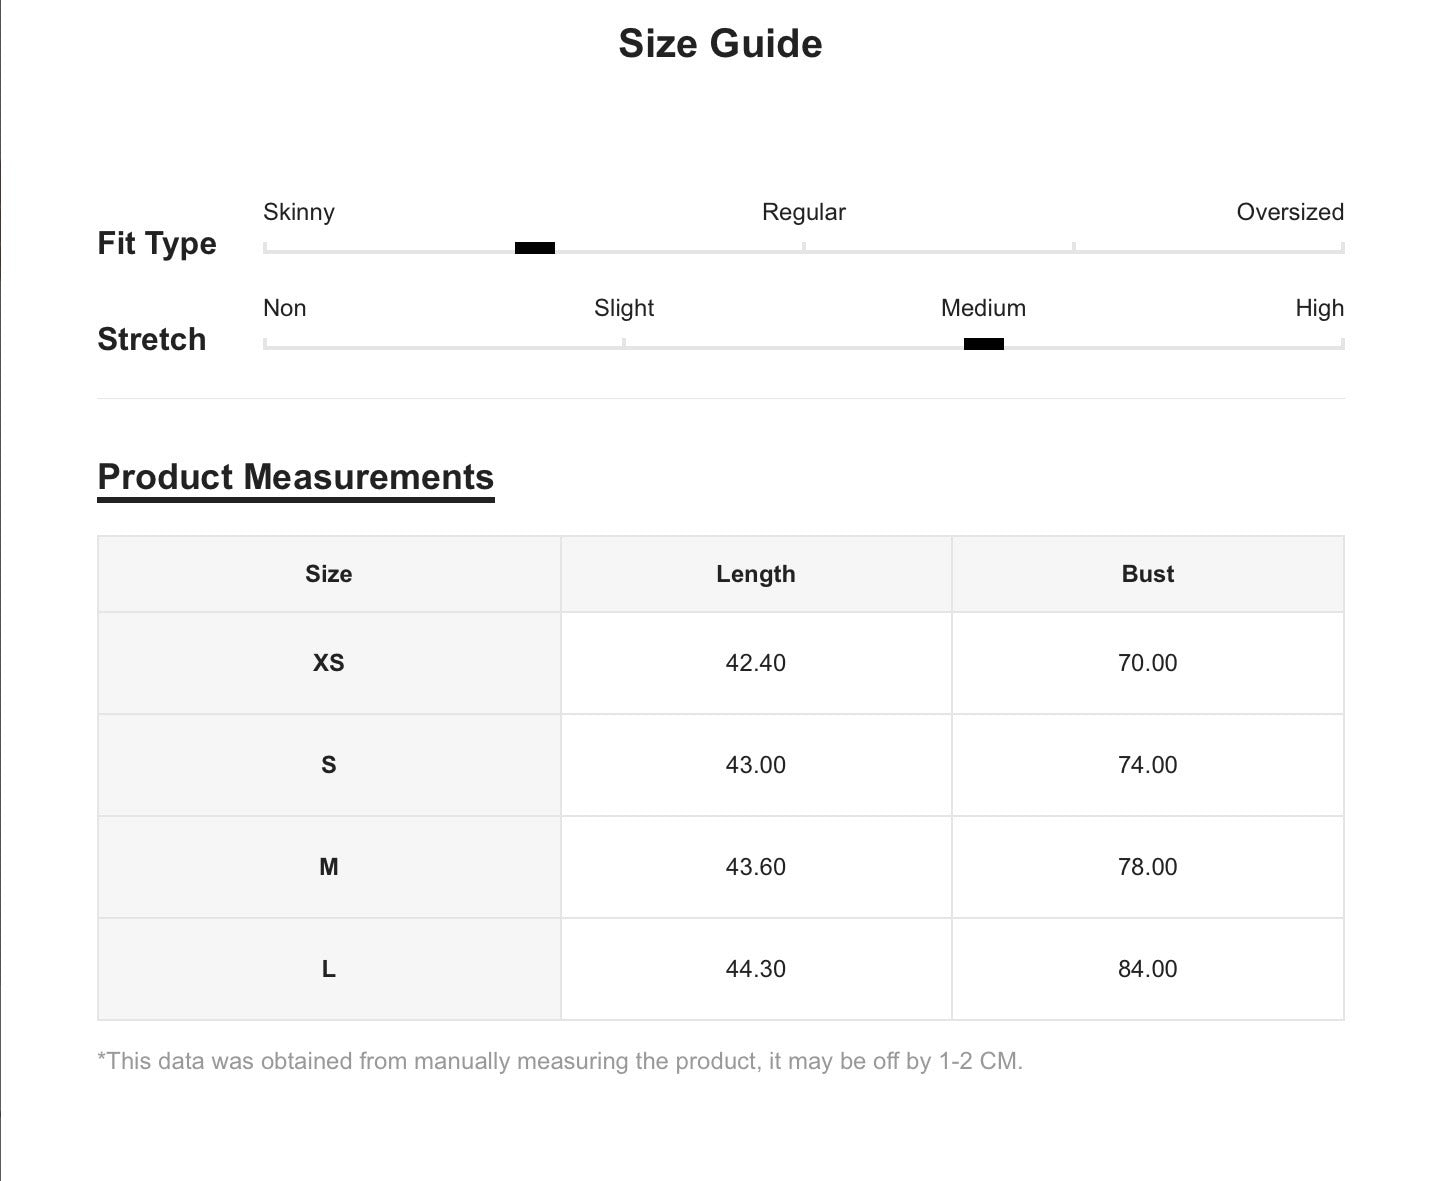This screenshot has height=1181, width=1440.
Task: Click the 44.30 length value for L
Action: [756, 969]
